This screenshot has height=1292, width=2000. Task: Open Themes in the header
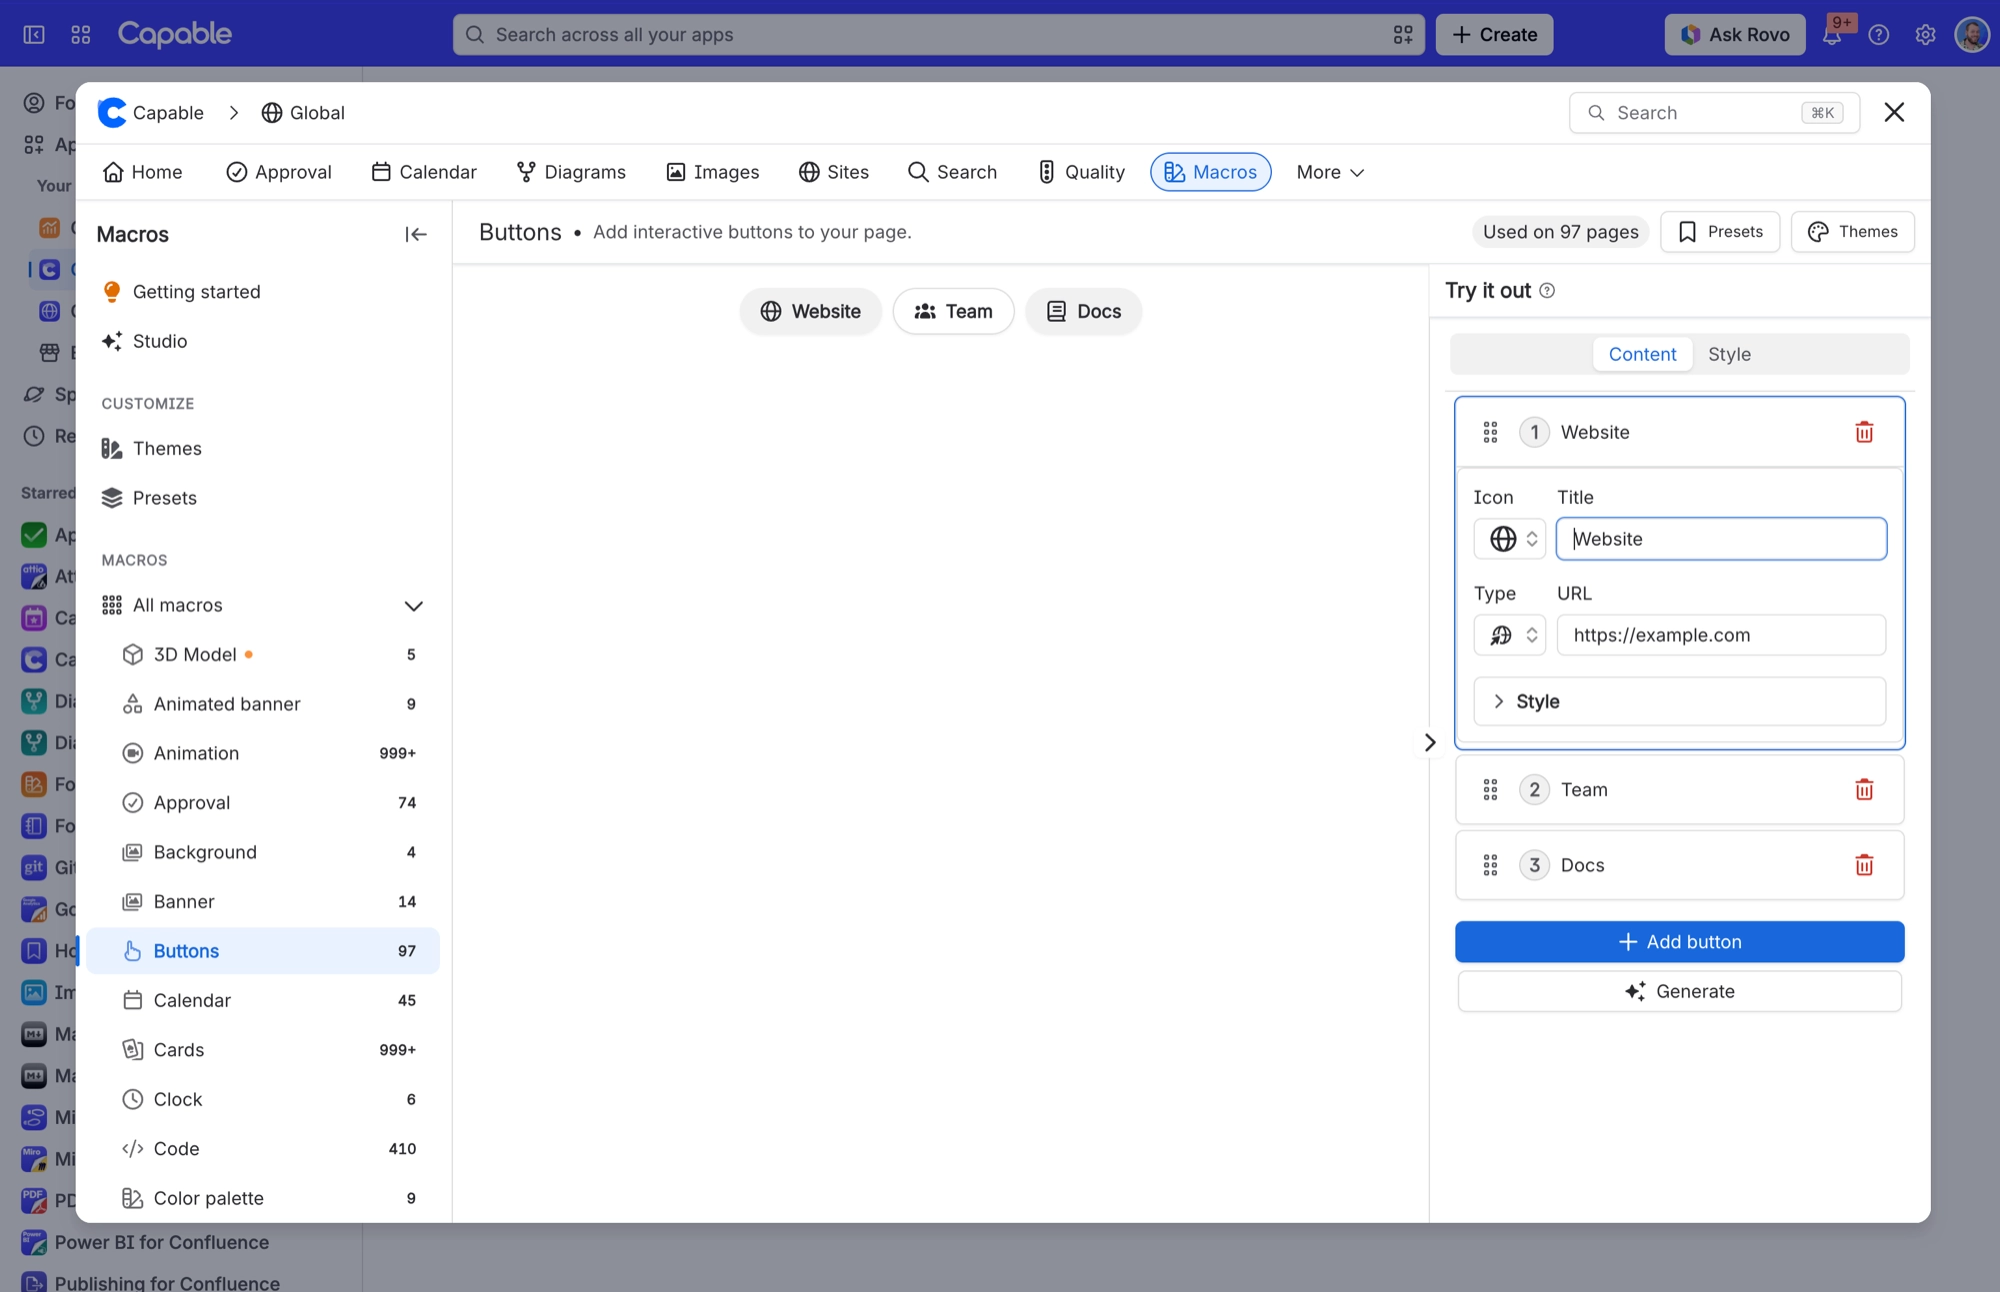click(1852, 232)
